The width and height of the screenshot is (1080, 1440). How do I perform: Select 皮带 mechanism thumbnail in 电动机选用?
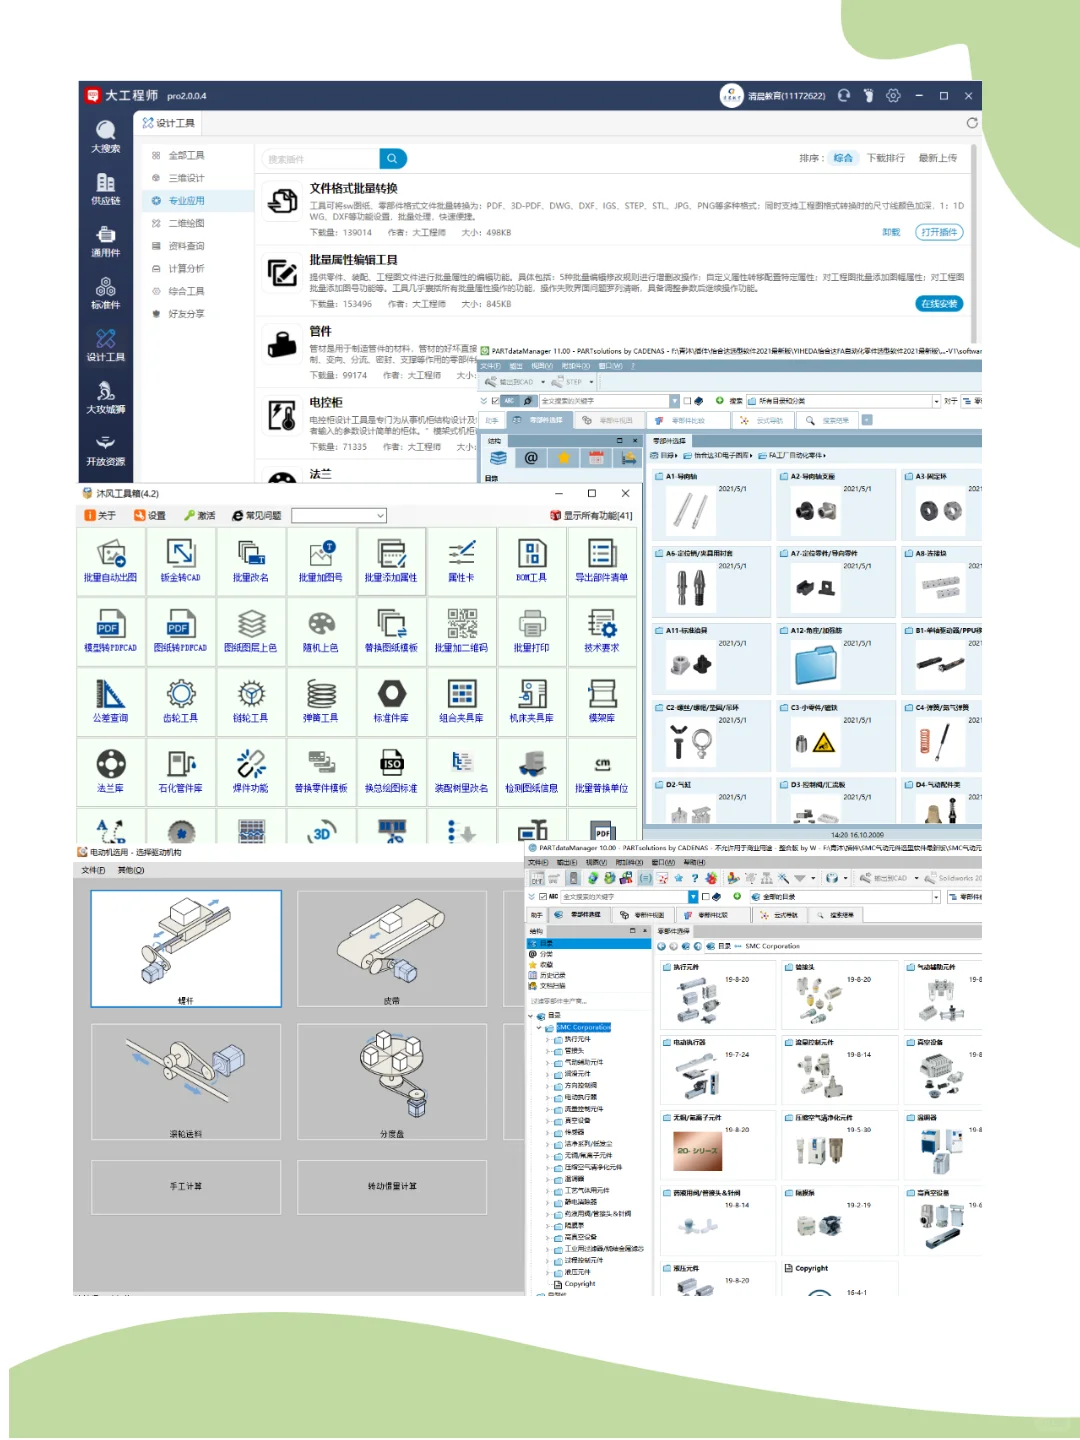(392, 949)
